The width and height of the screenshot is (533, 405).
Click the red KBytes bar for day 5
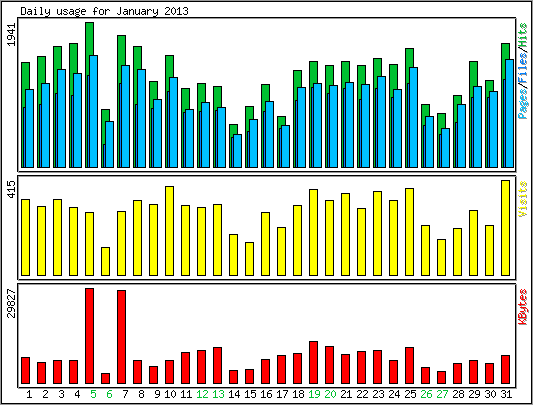click(x=89, y=336)
